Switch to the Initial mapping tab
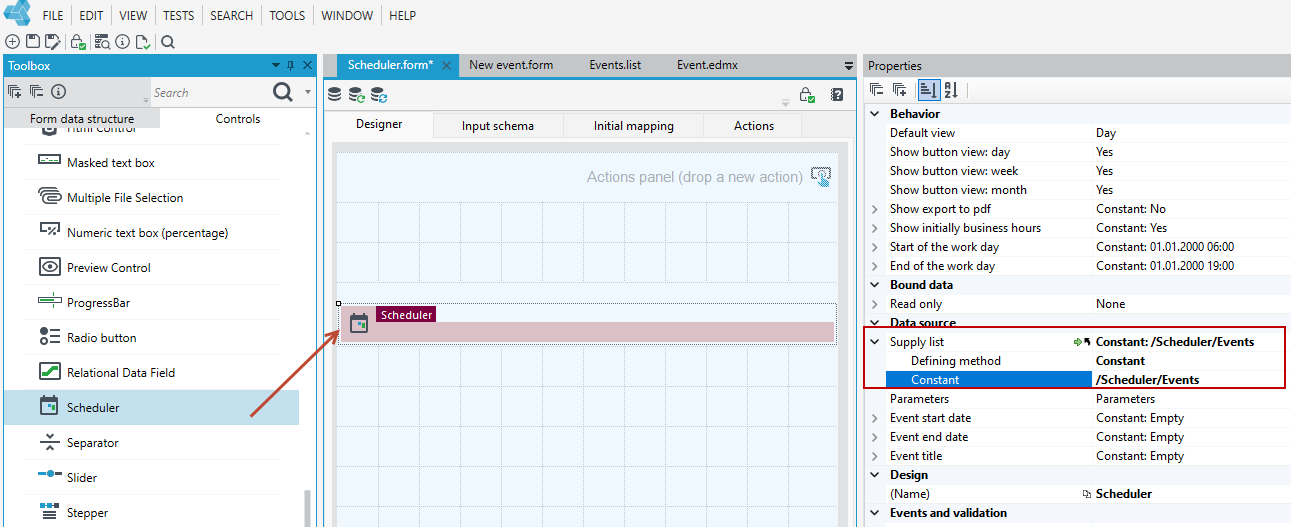The height and width of the screenshot is (527, 1291). [634, 126]
